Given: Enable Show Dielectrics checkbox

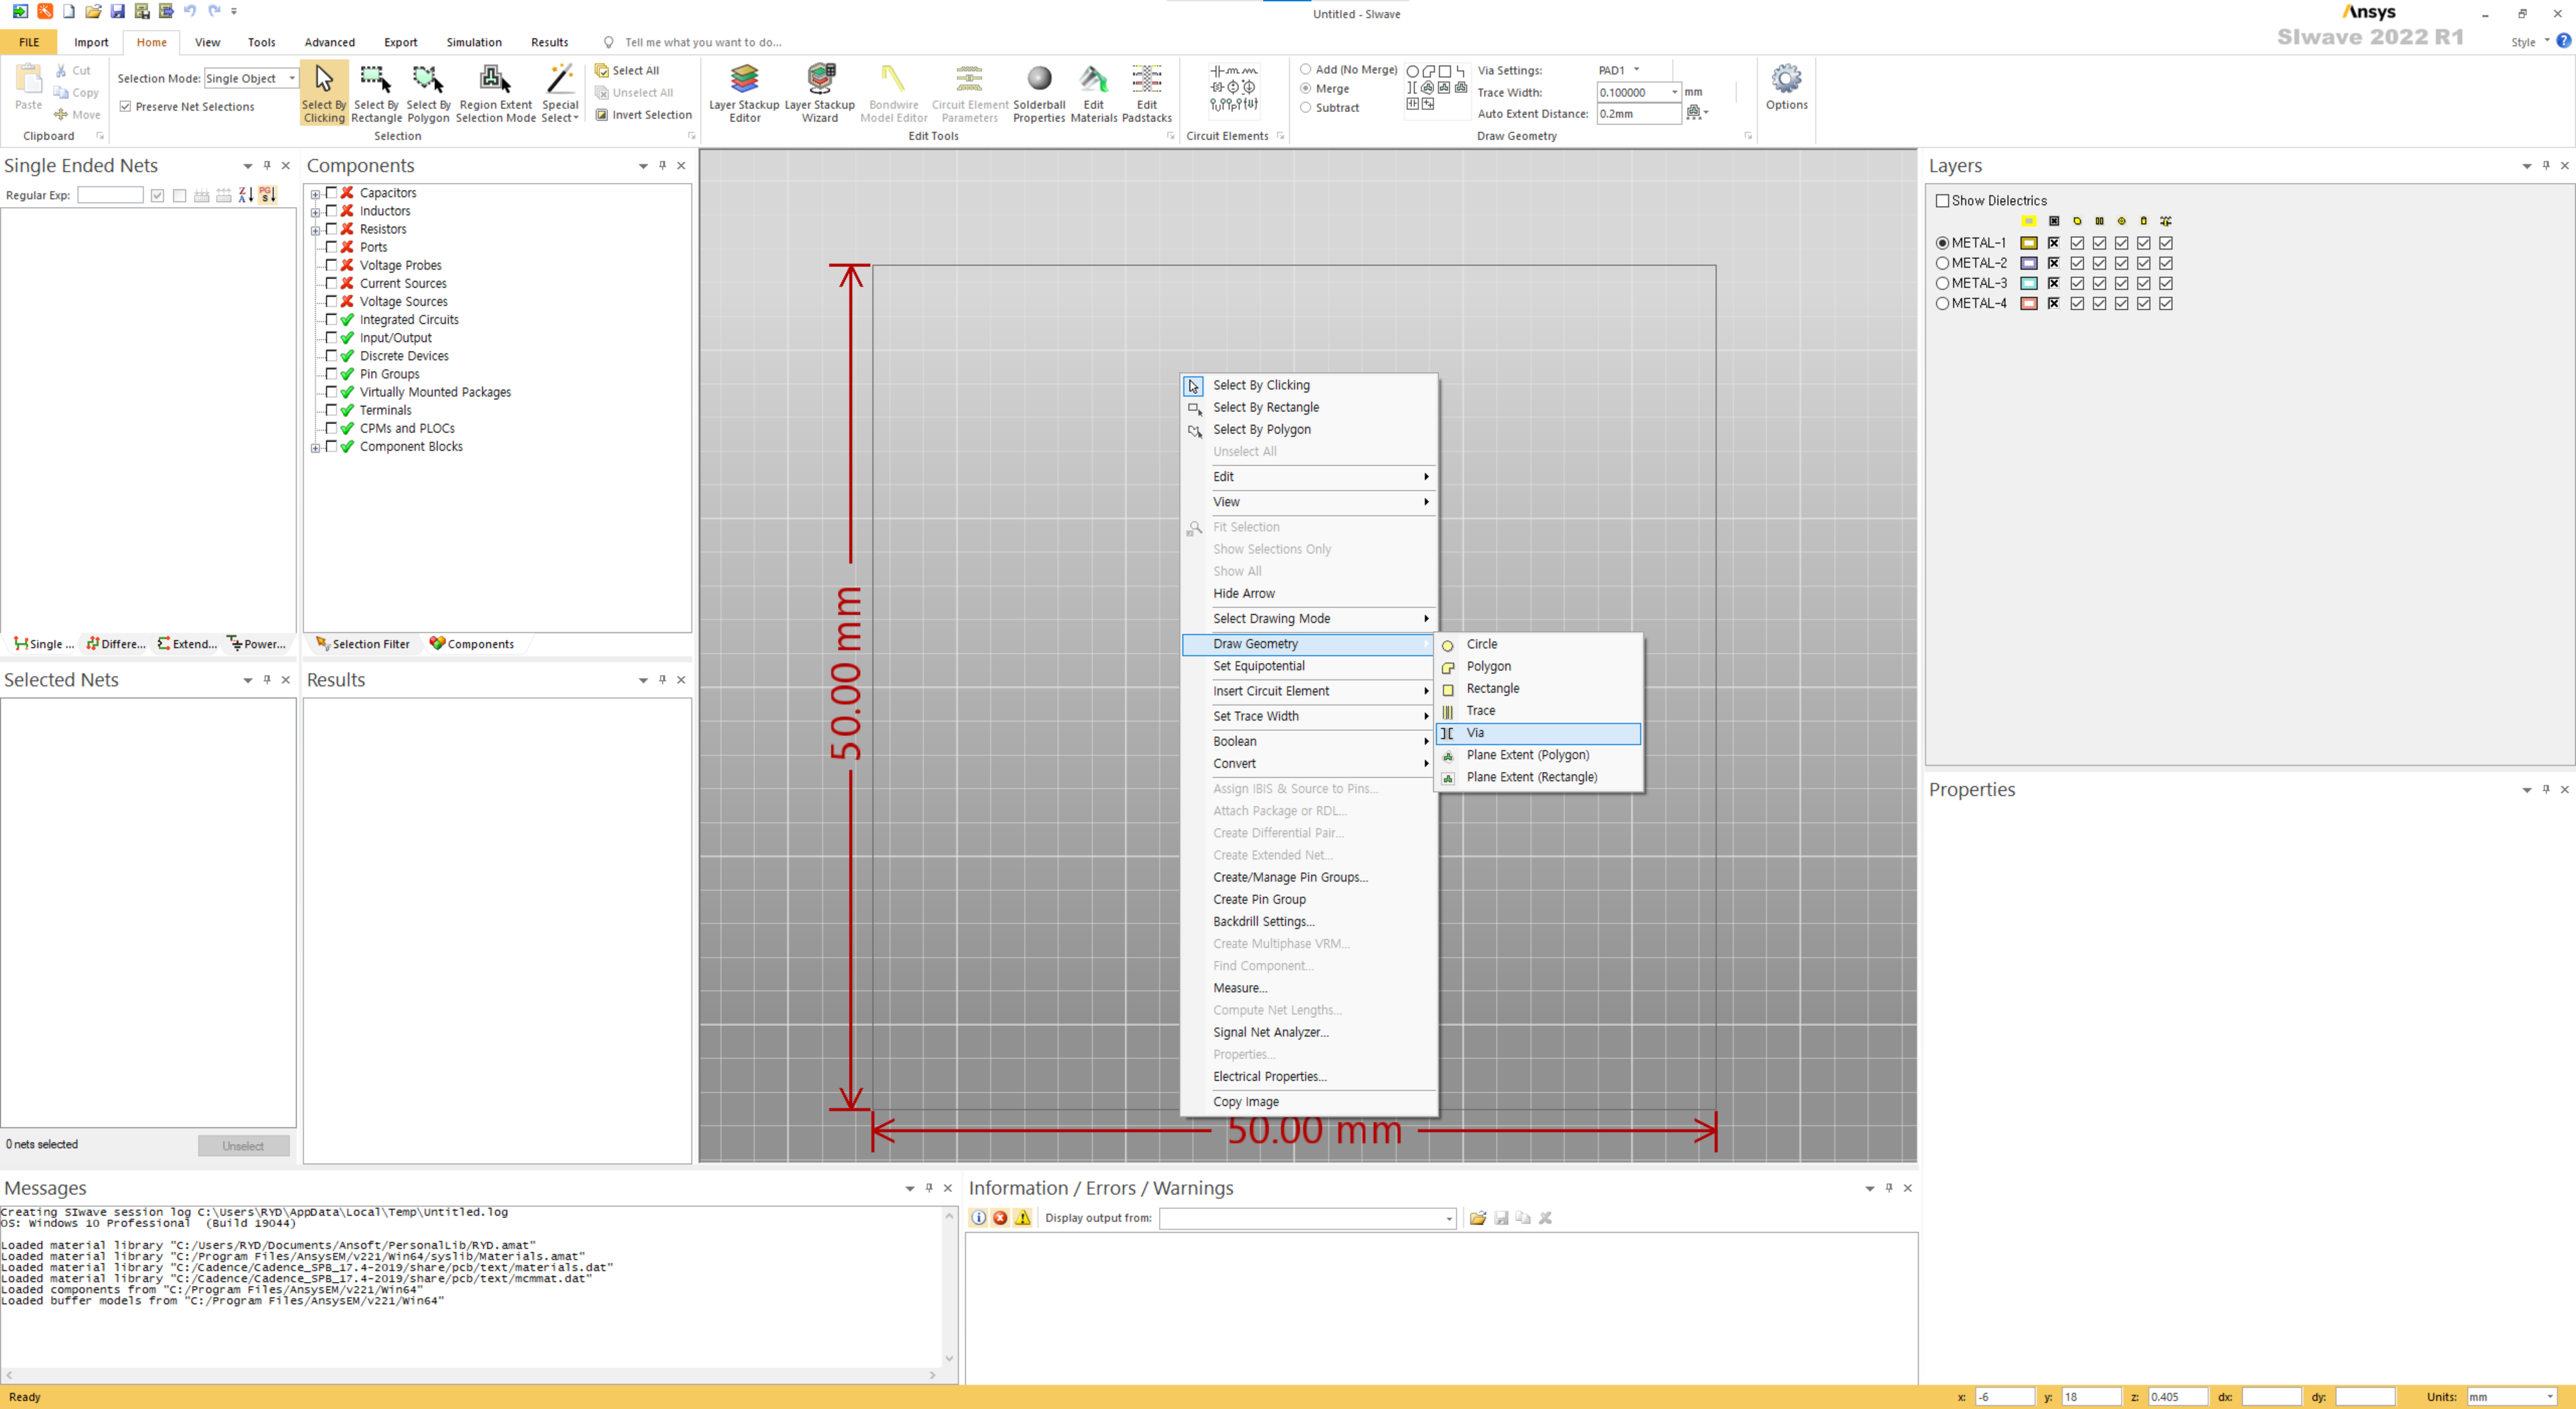Looking at the screenshot, I should point(1942,200).
